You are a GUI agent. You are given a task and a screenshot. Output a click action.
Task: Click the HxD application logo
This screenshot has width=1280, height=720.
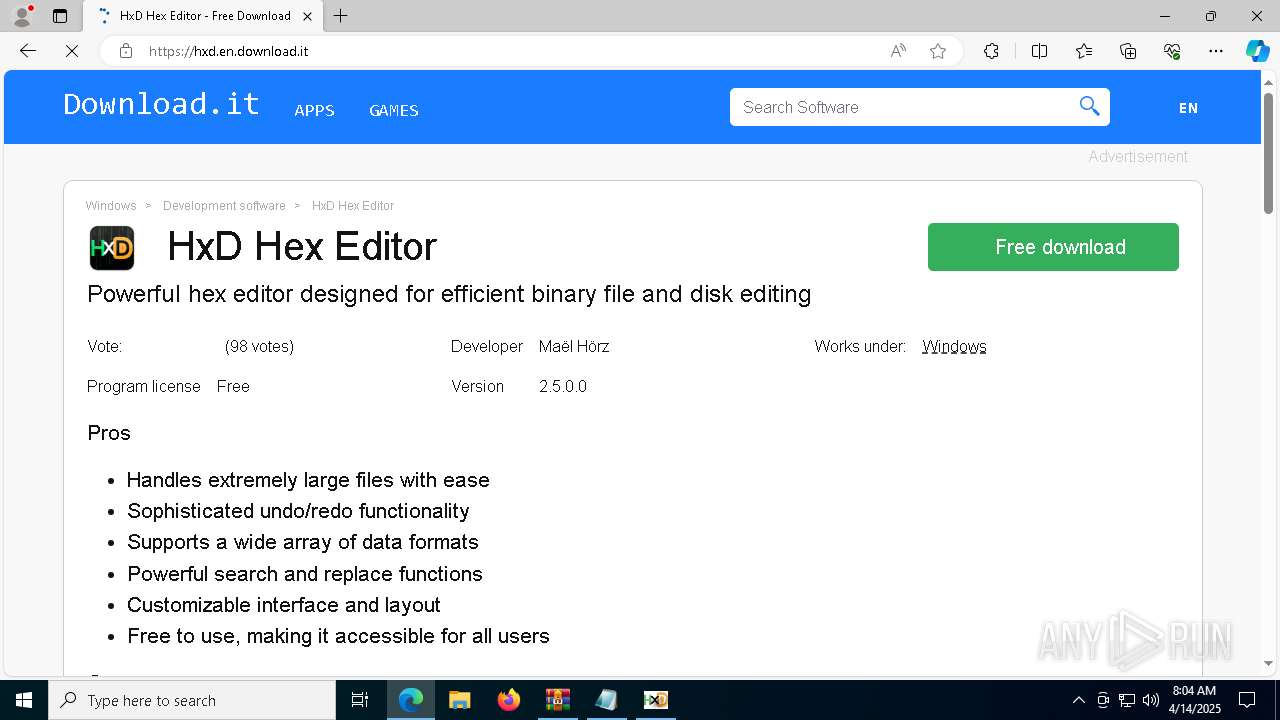point(112,247)
